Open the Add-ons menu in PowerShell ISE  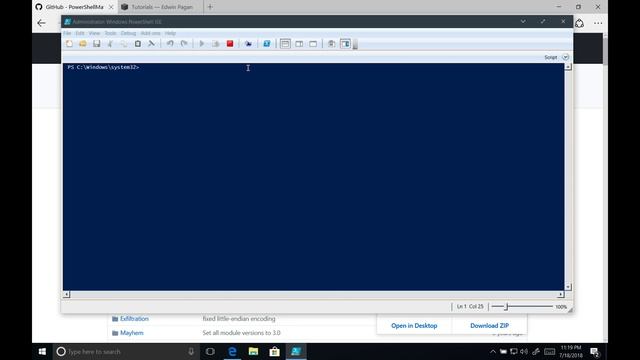(151, 33)
